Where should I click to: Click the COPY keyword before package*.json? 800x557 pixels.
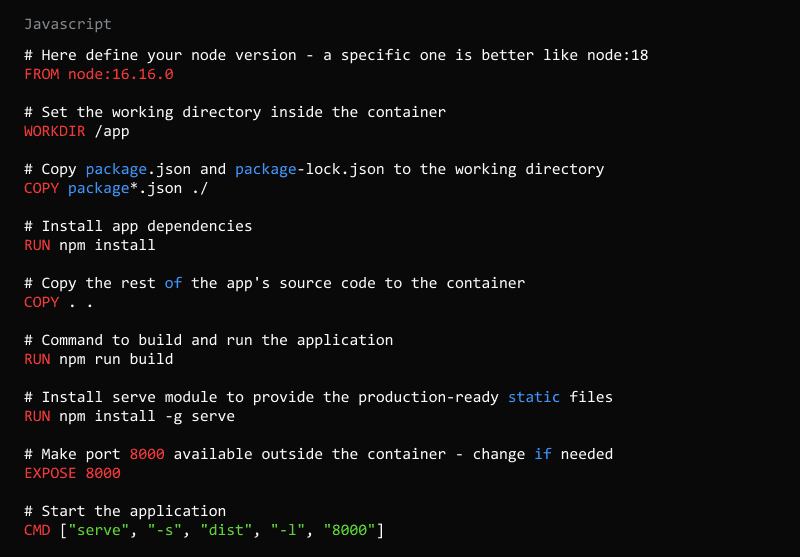point(42,188)
